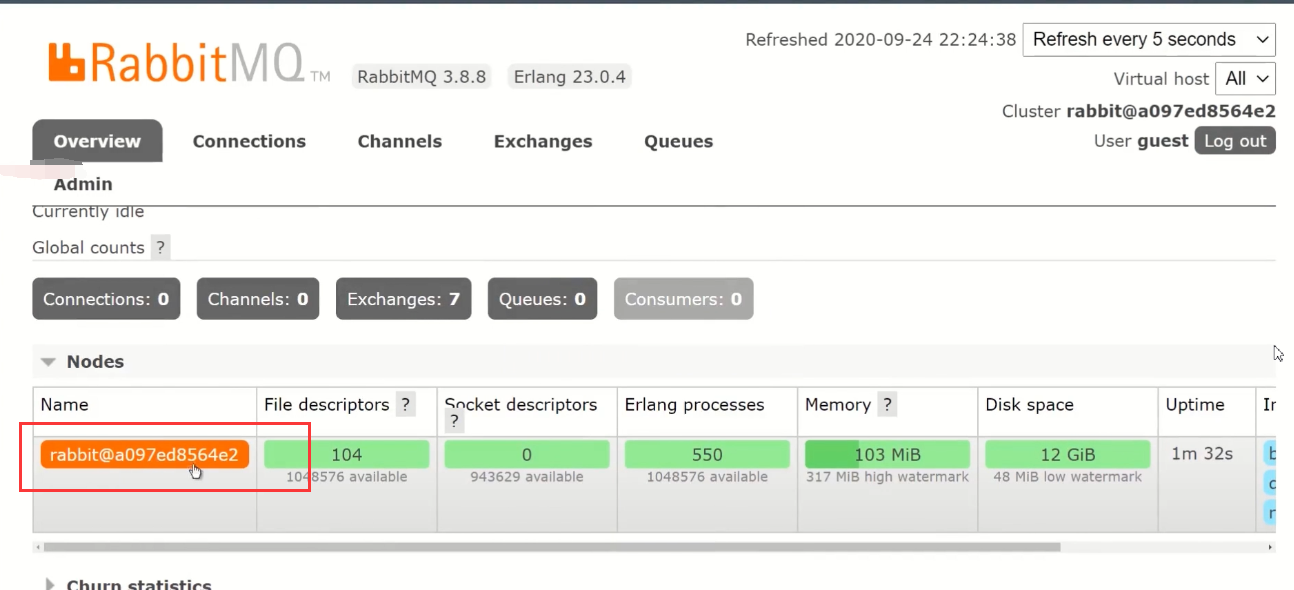Viewport: 1294px width, 590px height.
Task: Click the Erlang processes 550 bar
Action: click(707, 454)
